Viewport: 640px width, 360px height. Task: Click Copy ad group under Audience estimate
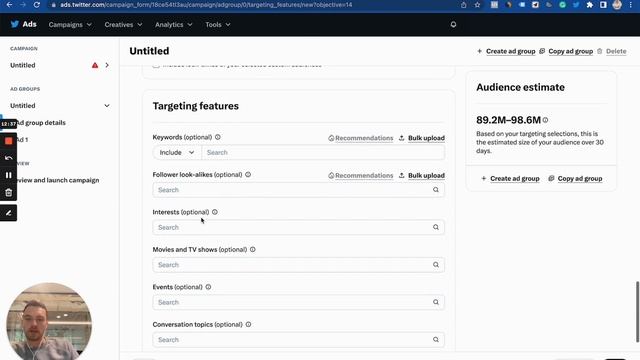pyautogui.click(x=575, y=178)
